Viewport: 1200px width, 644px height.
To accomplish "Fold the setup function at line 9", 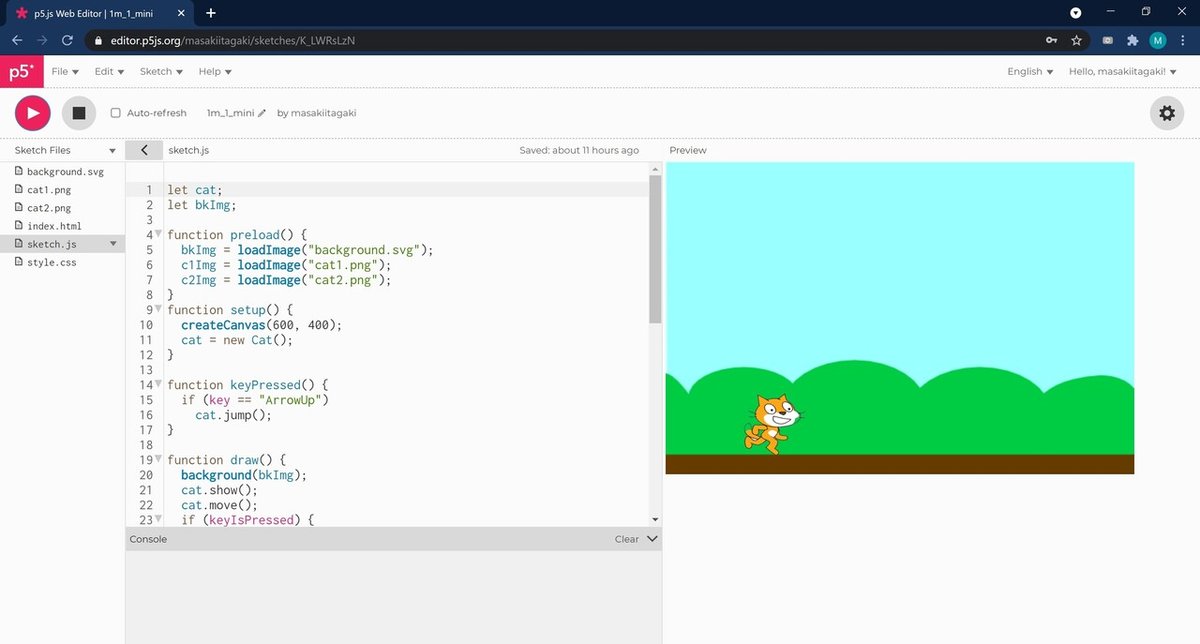I will pos(158,309).
